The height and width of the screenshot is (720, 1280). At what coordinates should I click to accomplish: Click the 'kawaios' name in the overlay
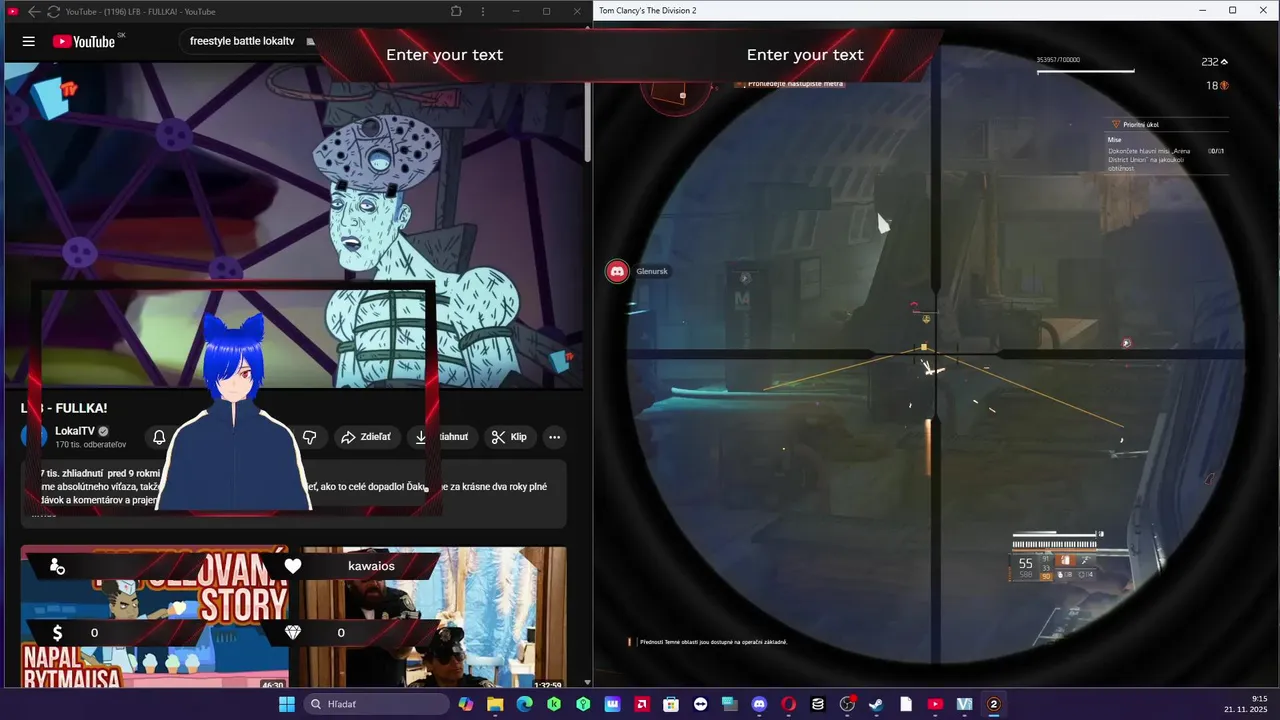[x=371, y=566]
